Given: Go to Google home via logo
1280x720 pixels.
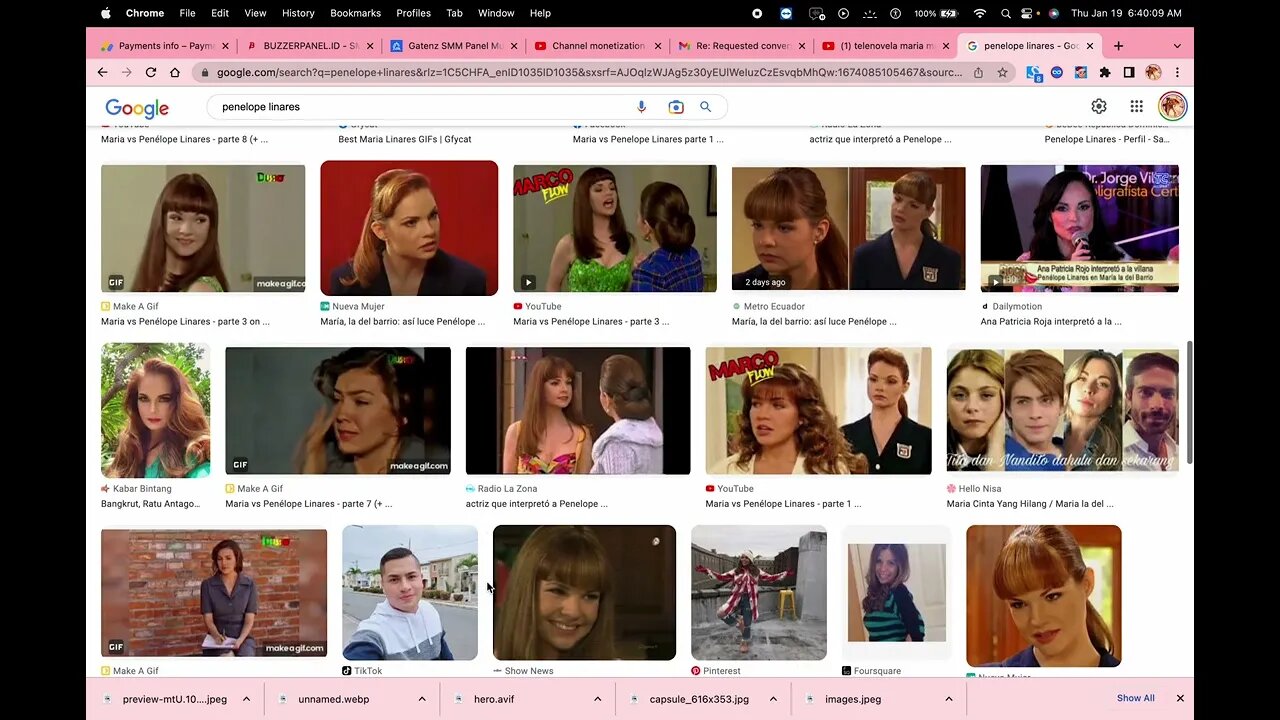Looking at the screenshot, I should click(137, 108).
